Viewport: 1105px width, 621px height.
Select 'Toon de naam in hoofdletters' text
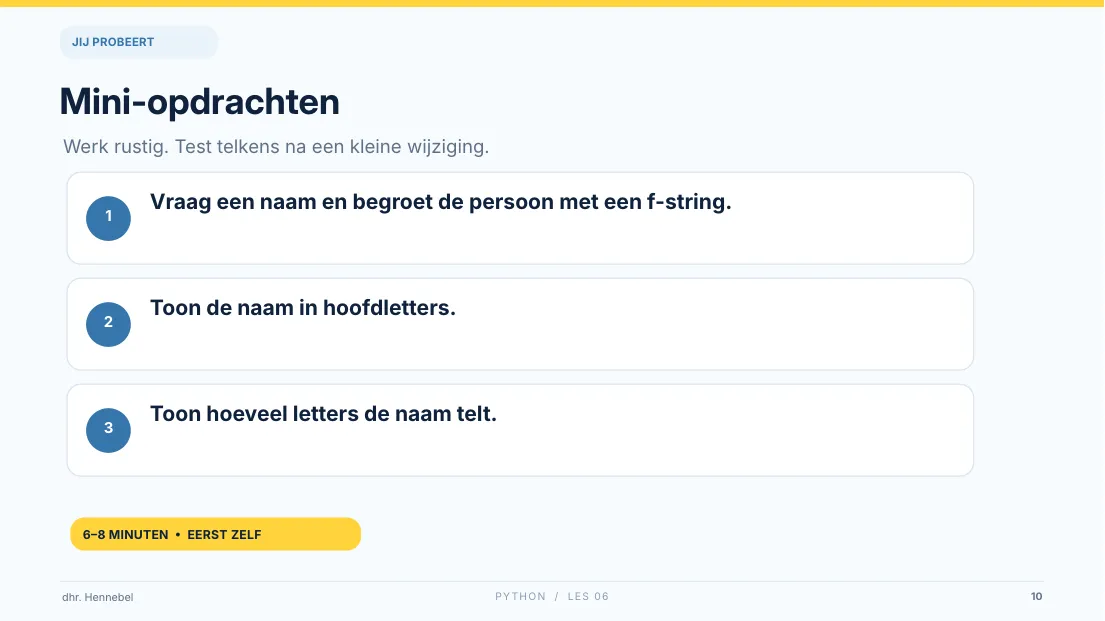(302, 308)
